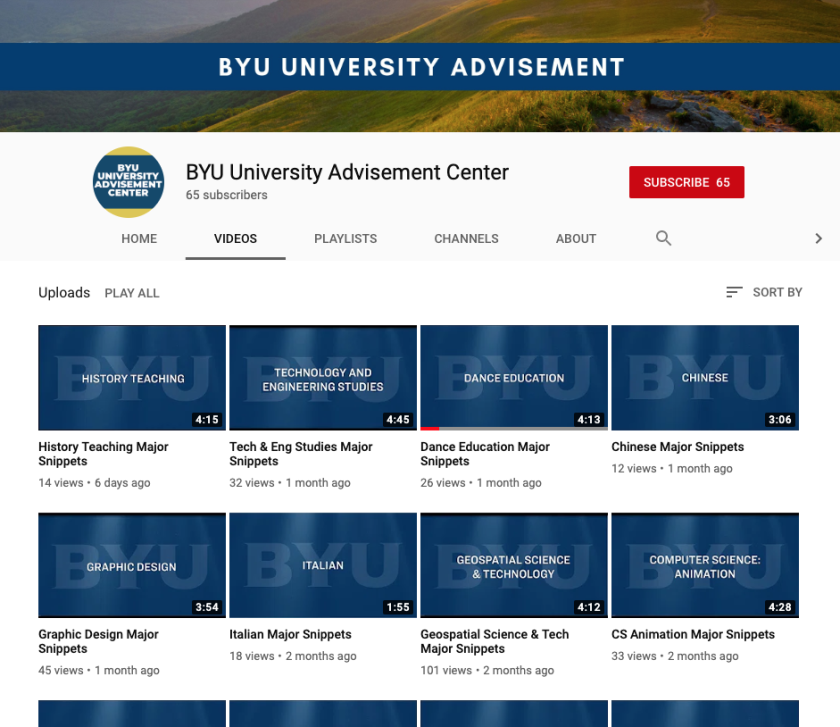Screen dimensions: 840x727
Task: Click the right chevron arrow next to tabs
Action: pos(818,238)
